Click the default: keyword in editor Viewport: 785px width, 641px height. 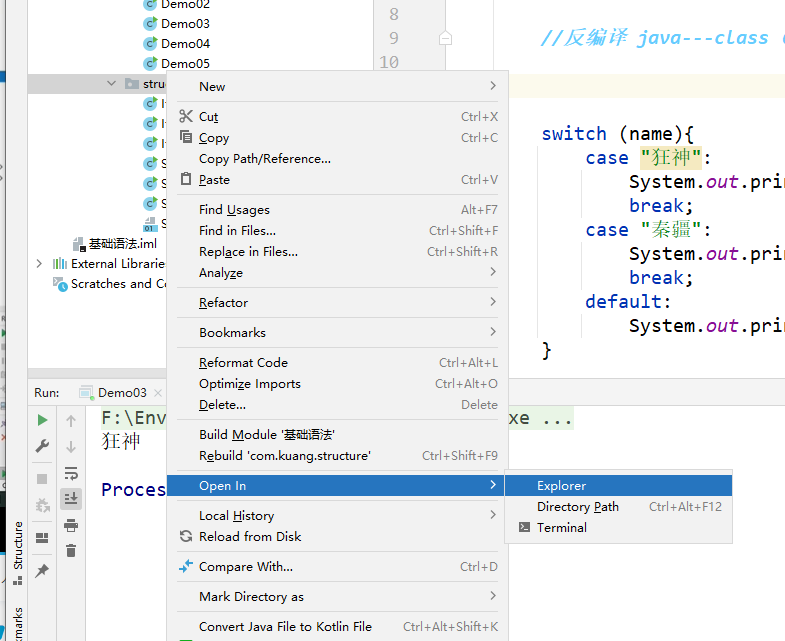click(x=628, y=302)
